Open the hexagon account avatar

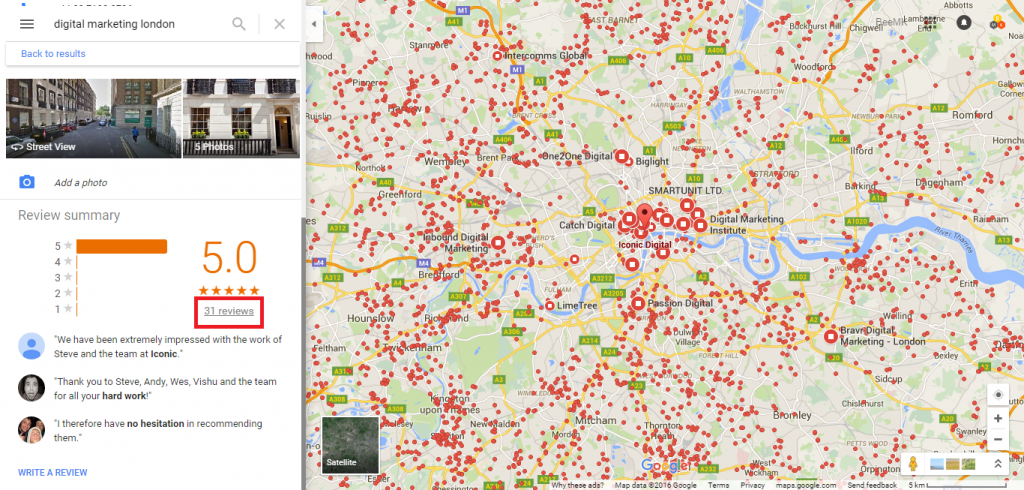pos(997,22)
